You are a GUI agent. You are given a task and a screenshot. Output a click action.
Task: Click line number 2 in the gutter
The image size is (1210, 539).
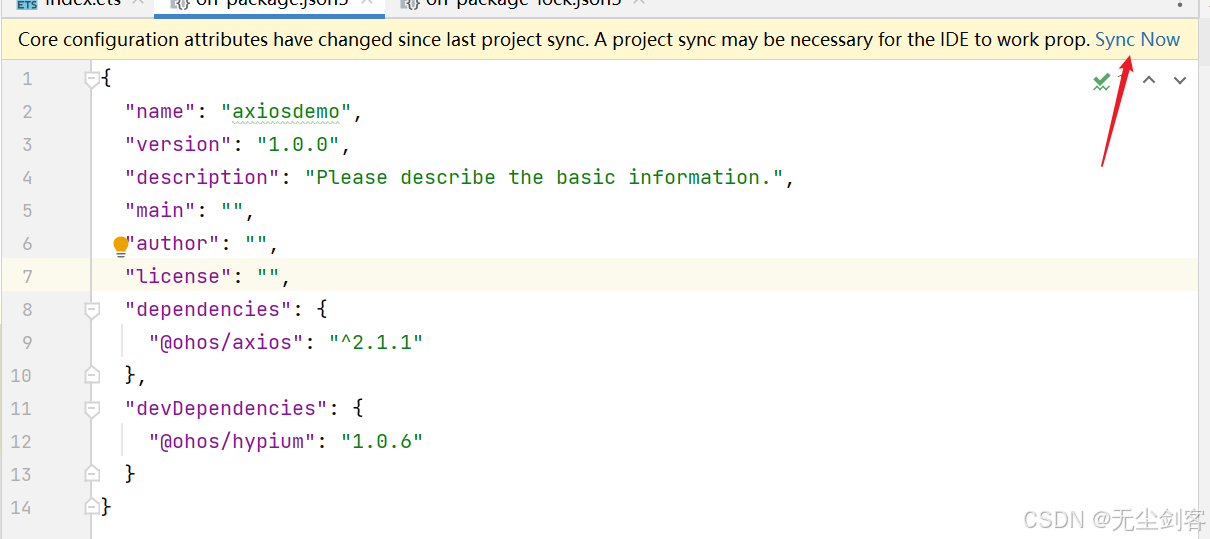(27, 111)
